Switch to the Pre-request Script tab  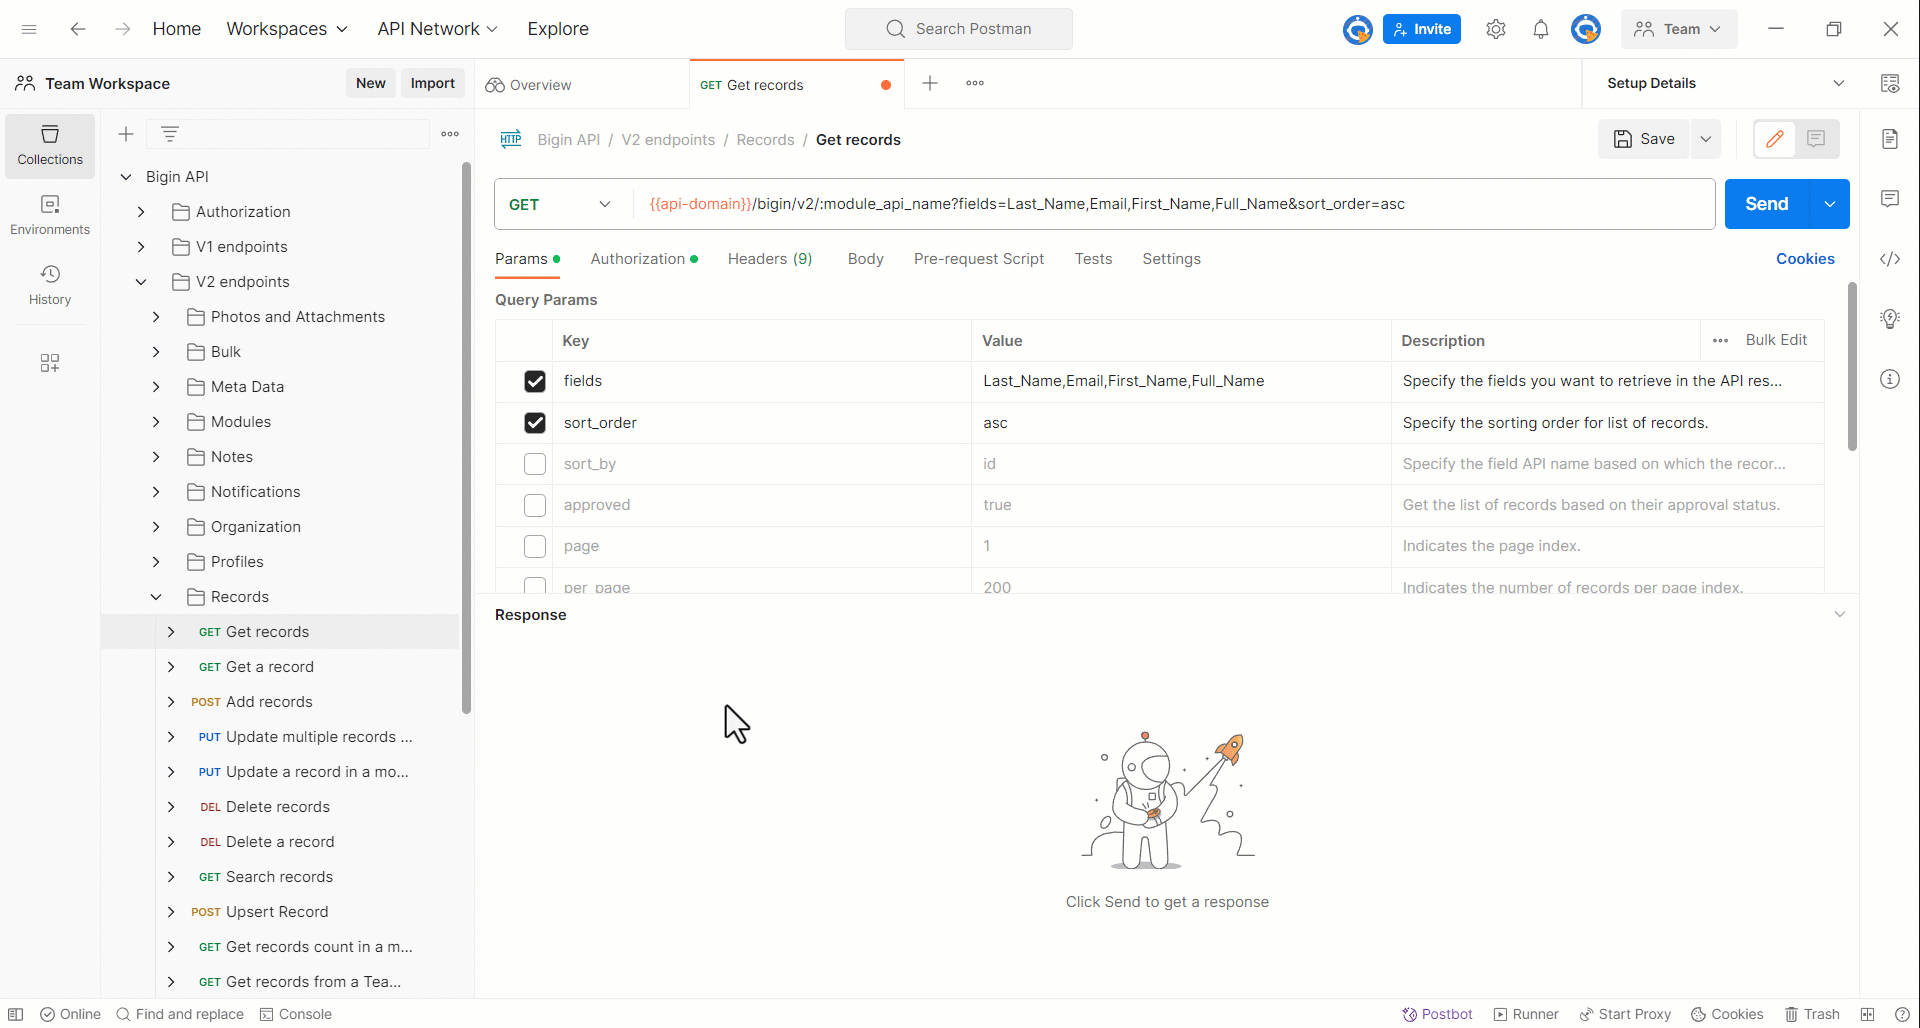click(978, 259)
